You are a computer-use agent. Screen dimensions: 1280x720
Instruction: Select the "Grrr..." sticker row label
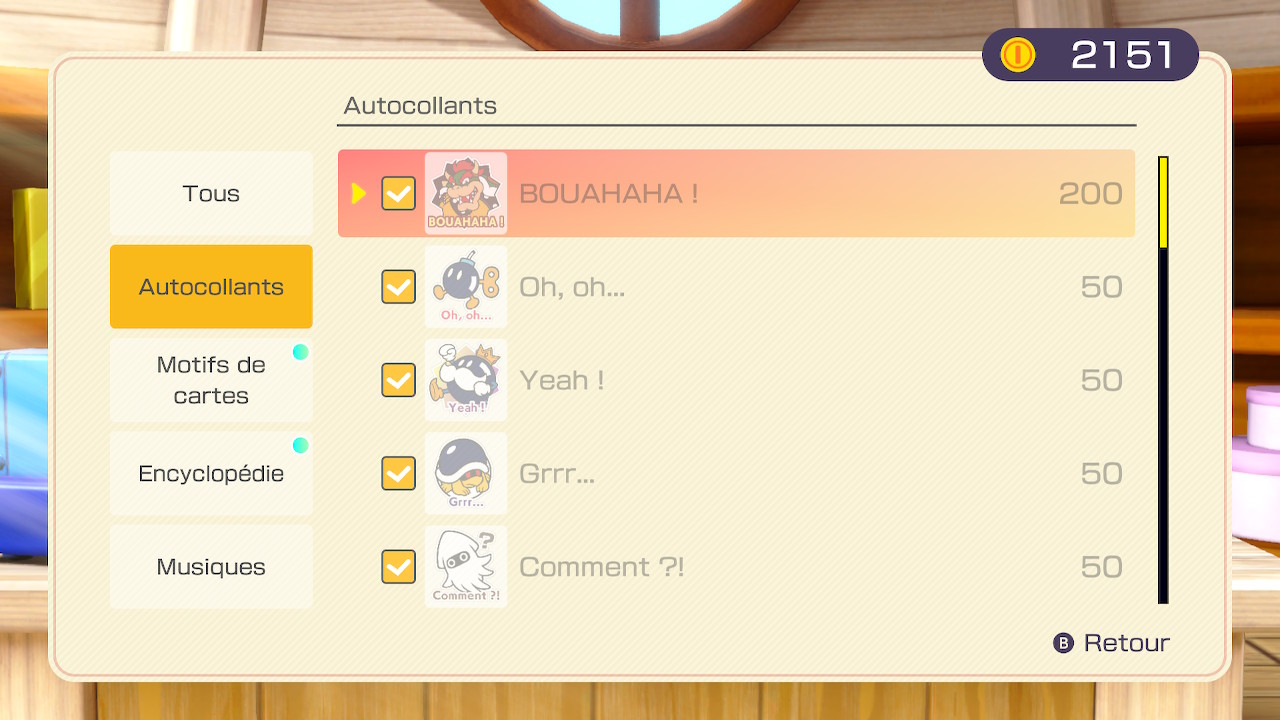click(x=557, y=473)
